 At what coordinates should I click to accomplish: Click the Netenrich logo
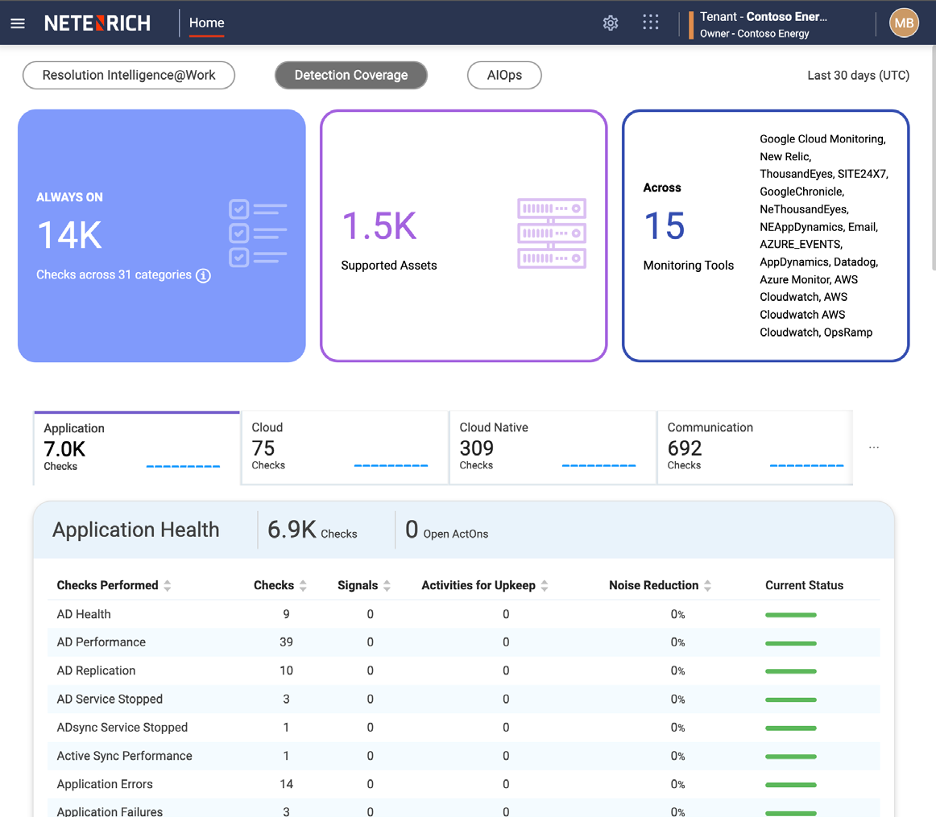point(96,22)
